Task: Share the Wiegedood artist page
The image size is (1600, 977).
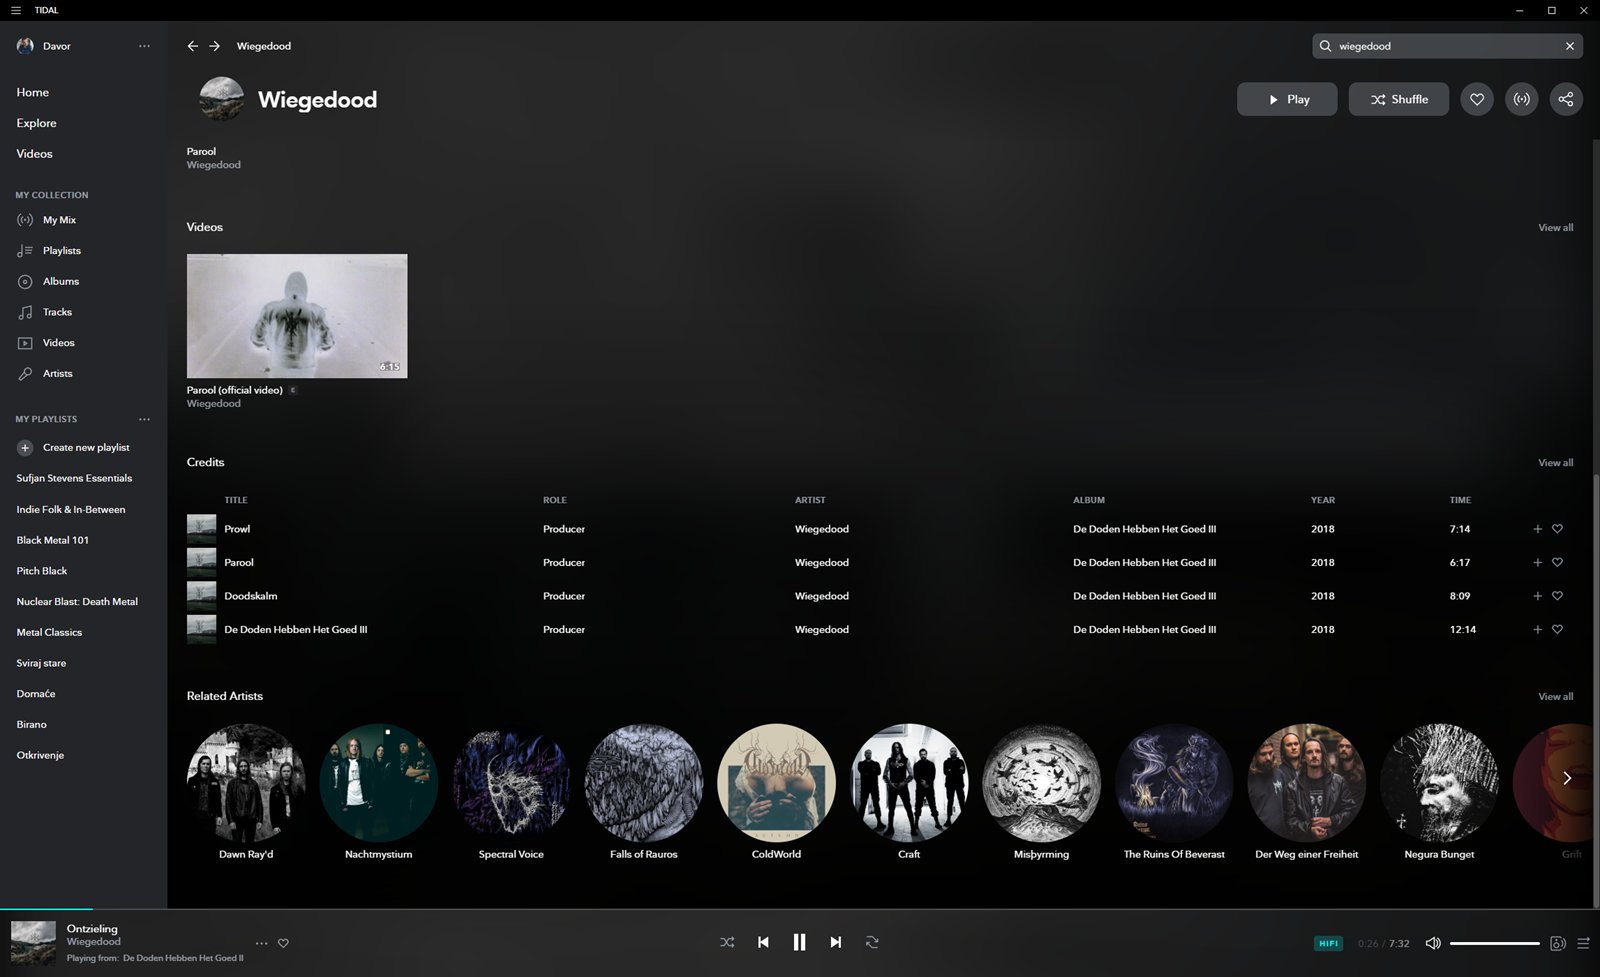Action: point(1566,99)
